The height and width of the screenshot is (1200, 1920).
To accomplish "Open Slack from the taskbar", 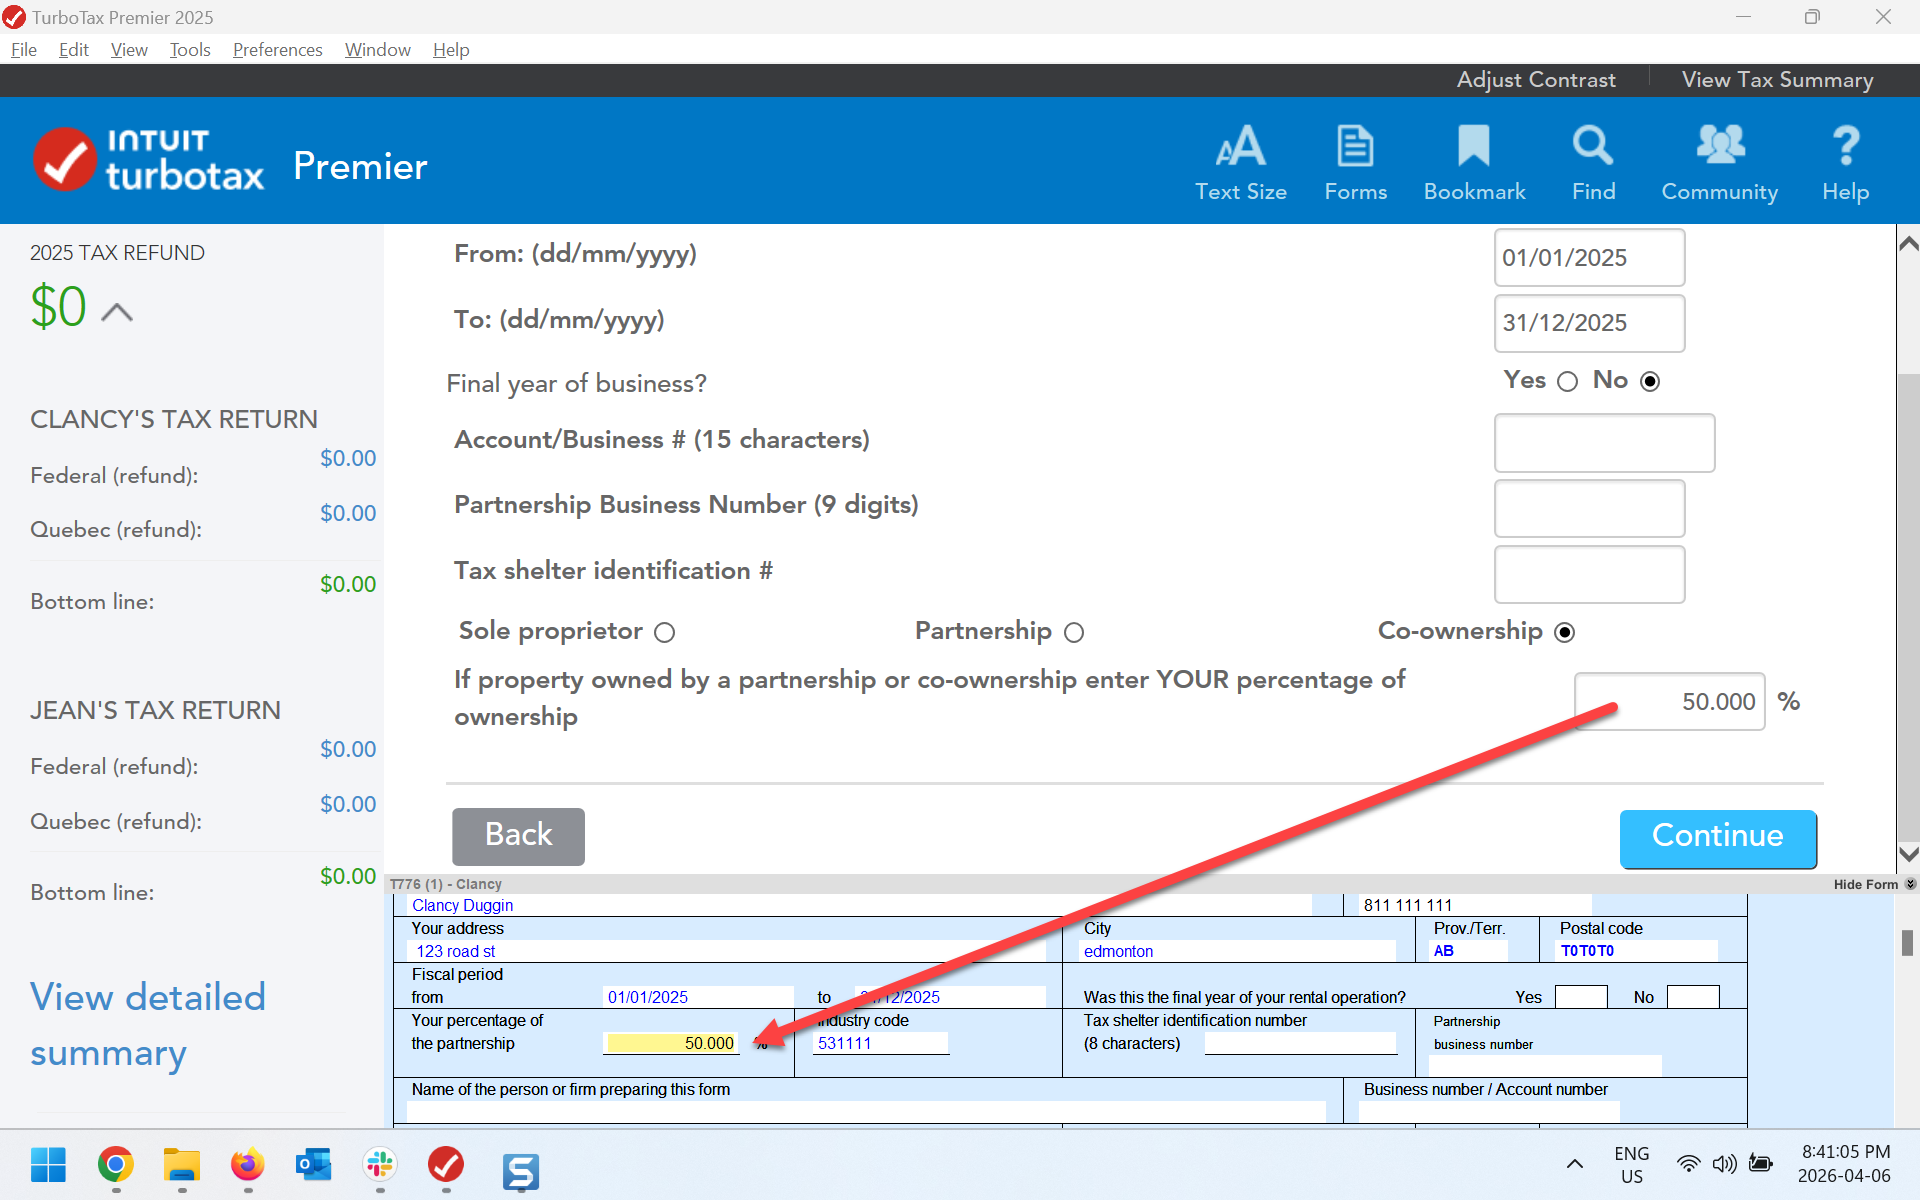I will point(380,1165).
